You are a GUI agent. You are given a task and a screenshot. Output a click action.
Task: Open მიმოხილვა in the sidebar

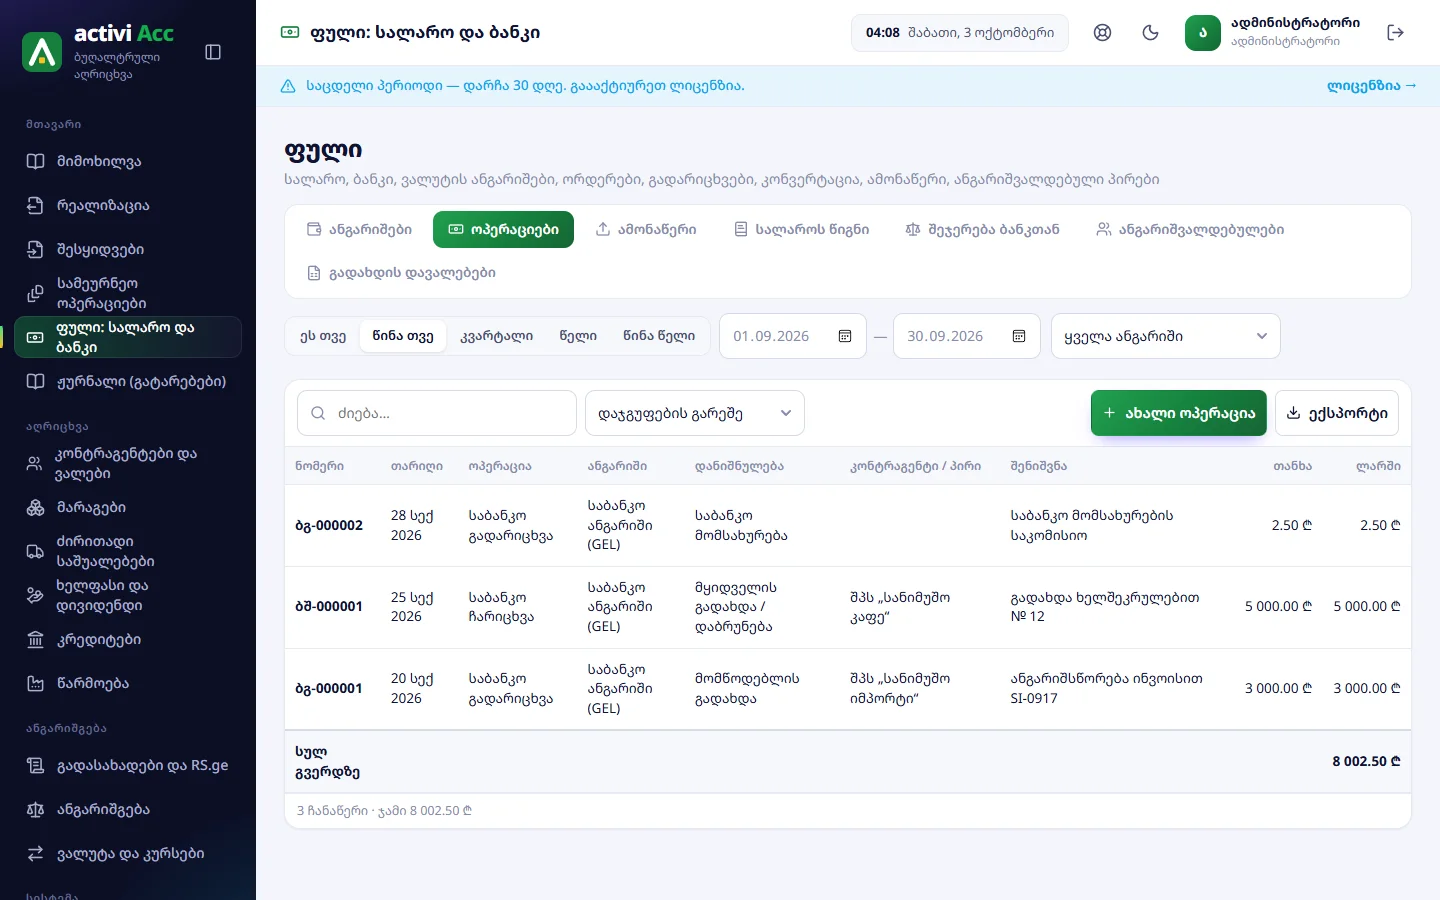coord(128,161)
